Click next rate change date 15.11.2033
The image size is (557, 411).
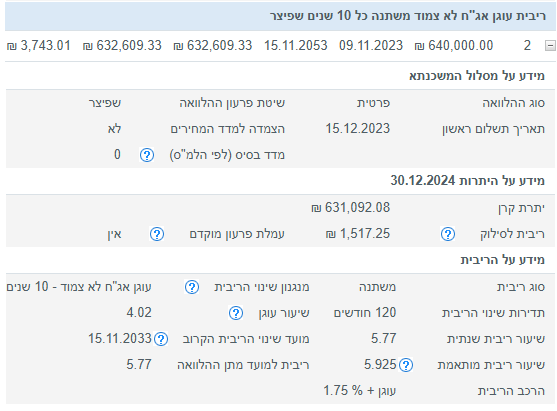click(x=120, y=339)
